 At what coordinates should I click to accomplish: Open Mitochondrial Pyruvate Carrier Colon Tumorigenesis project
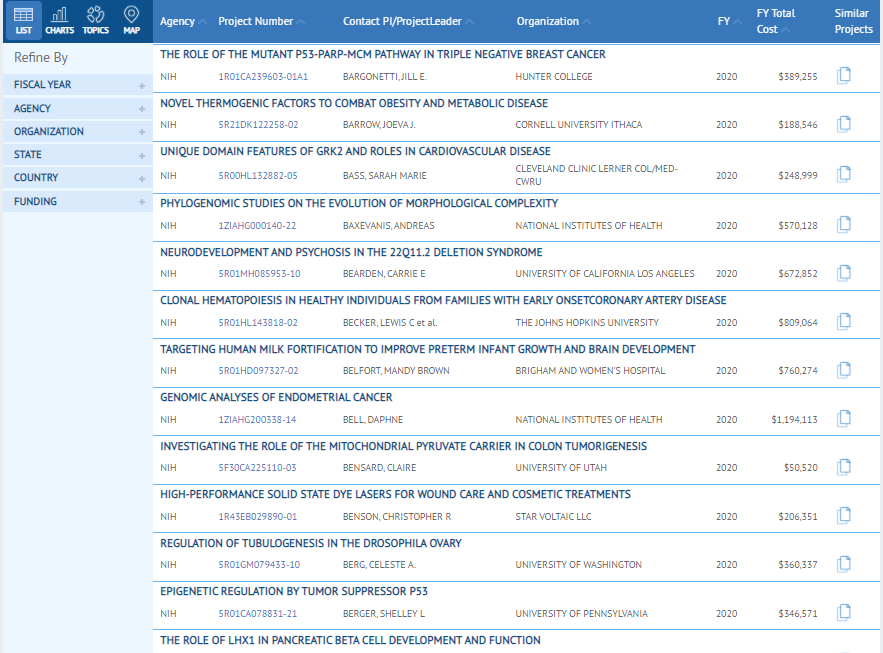coord(403,446)
